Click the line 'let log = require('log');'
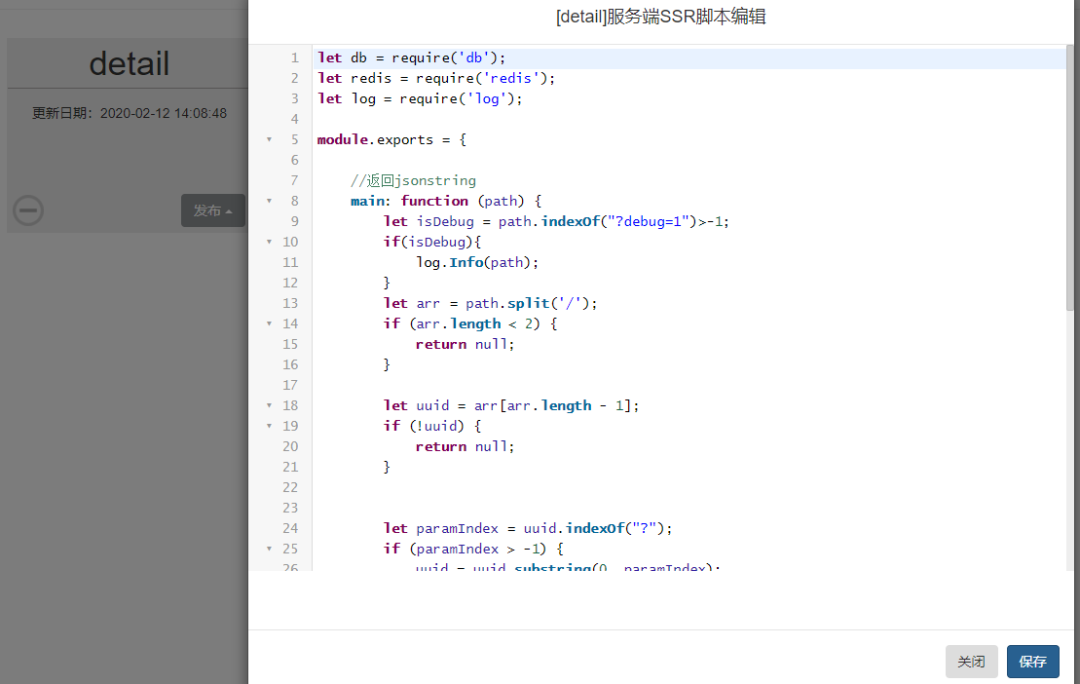The width and height of the screenshot is (1080, 684). point(419,99)
